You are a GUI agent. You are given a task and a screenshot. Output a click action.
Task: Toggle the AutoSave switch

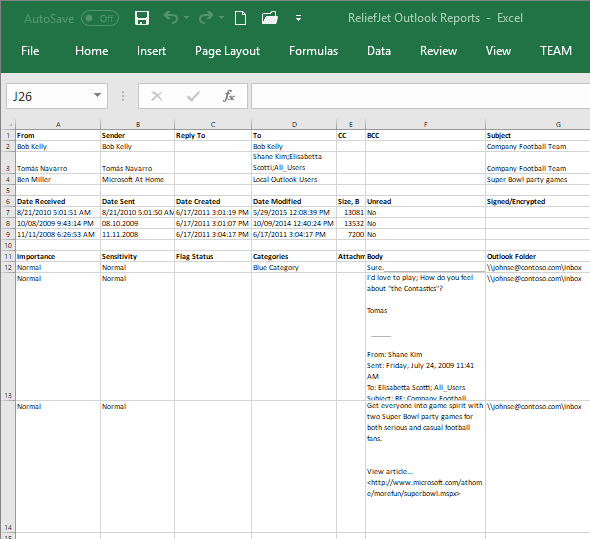[x=100, y=18]
